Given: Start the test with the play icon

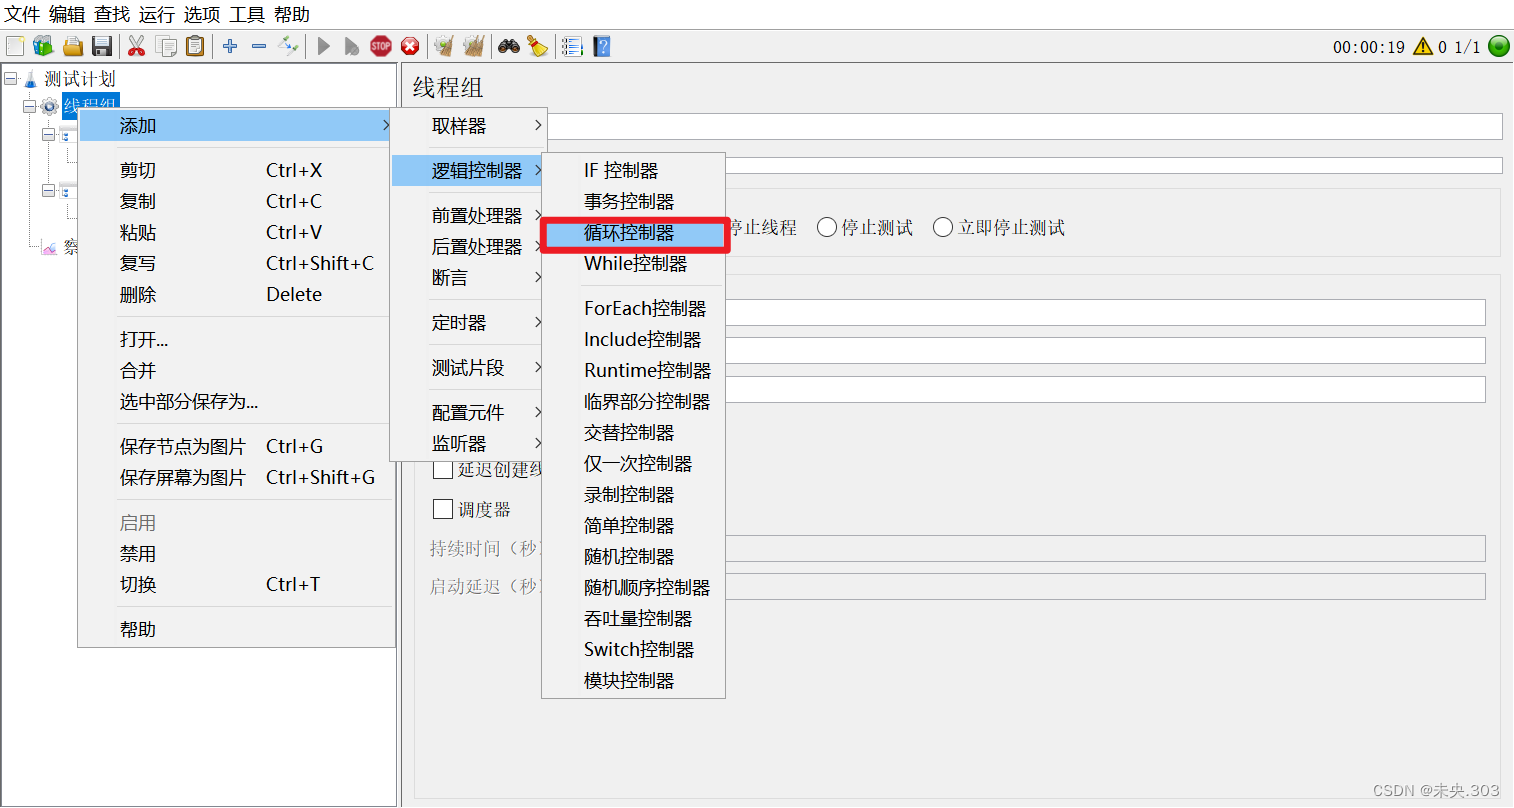Looking at the screenshot, I should click(324, 46).
